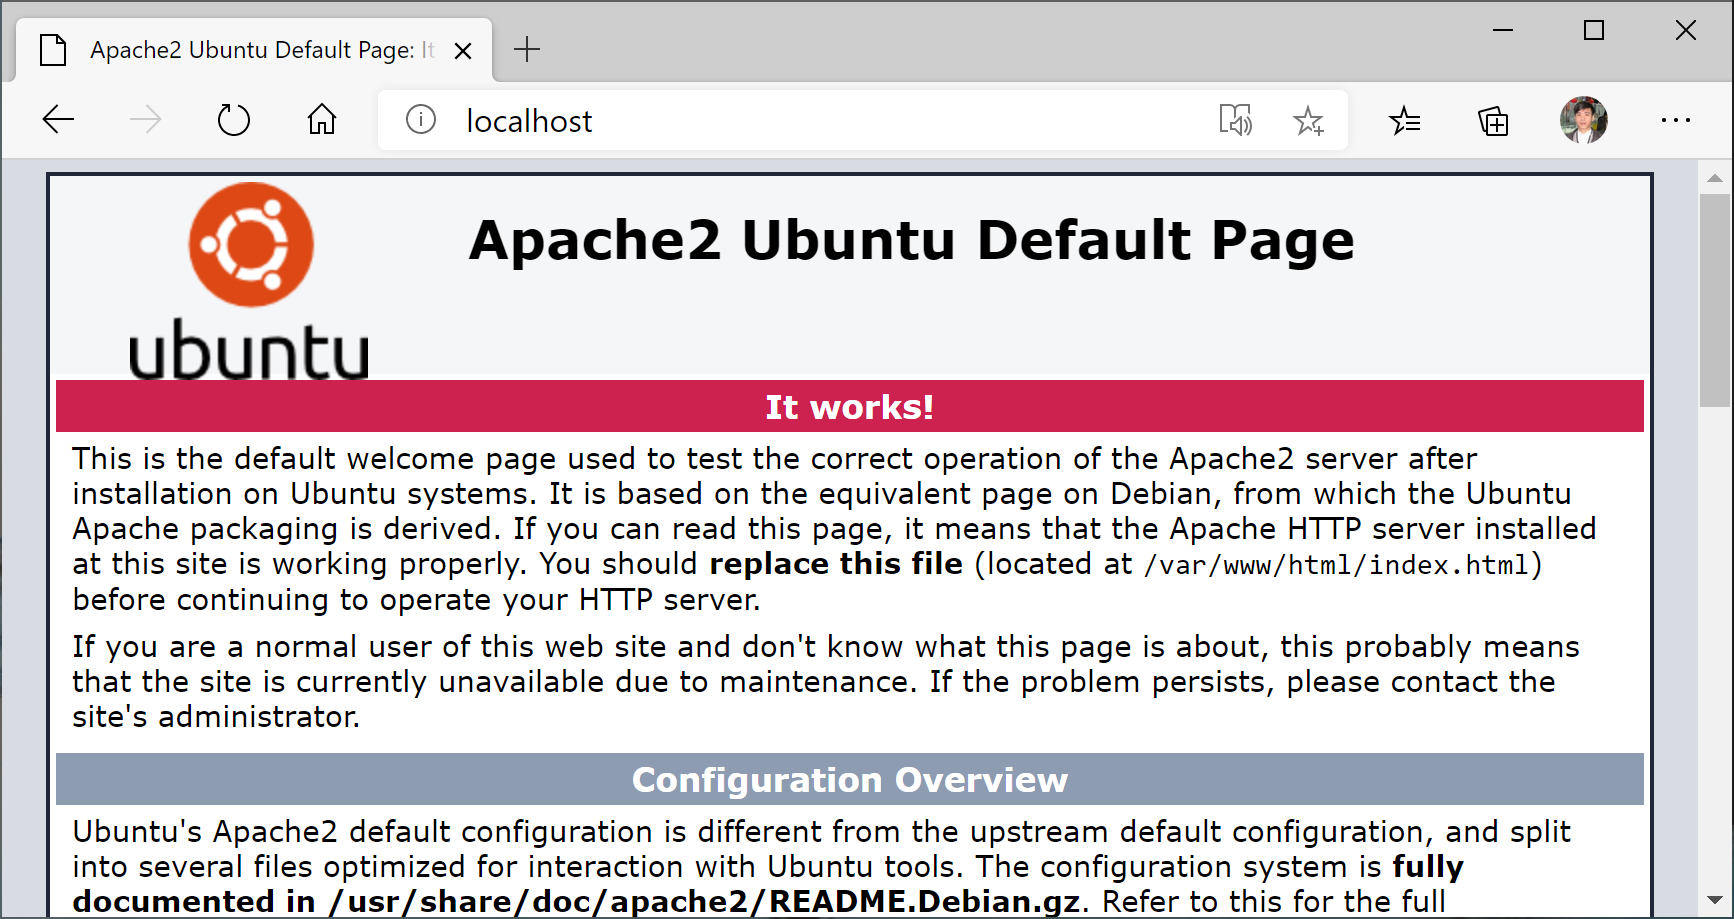Reload the localhost page

233,120
